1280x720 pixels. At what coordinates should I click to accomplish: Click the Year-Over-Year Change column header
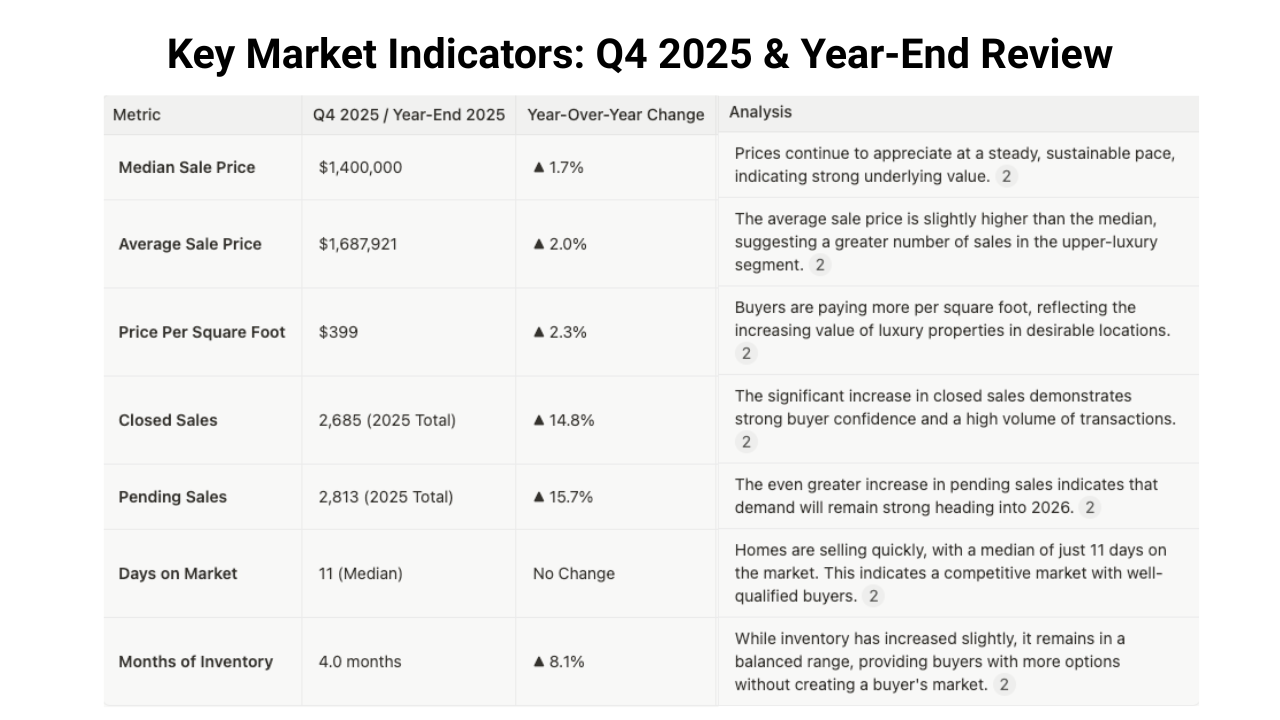(x=616, y=115)
